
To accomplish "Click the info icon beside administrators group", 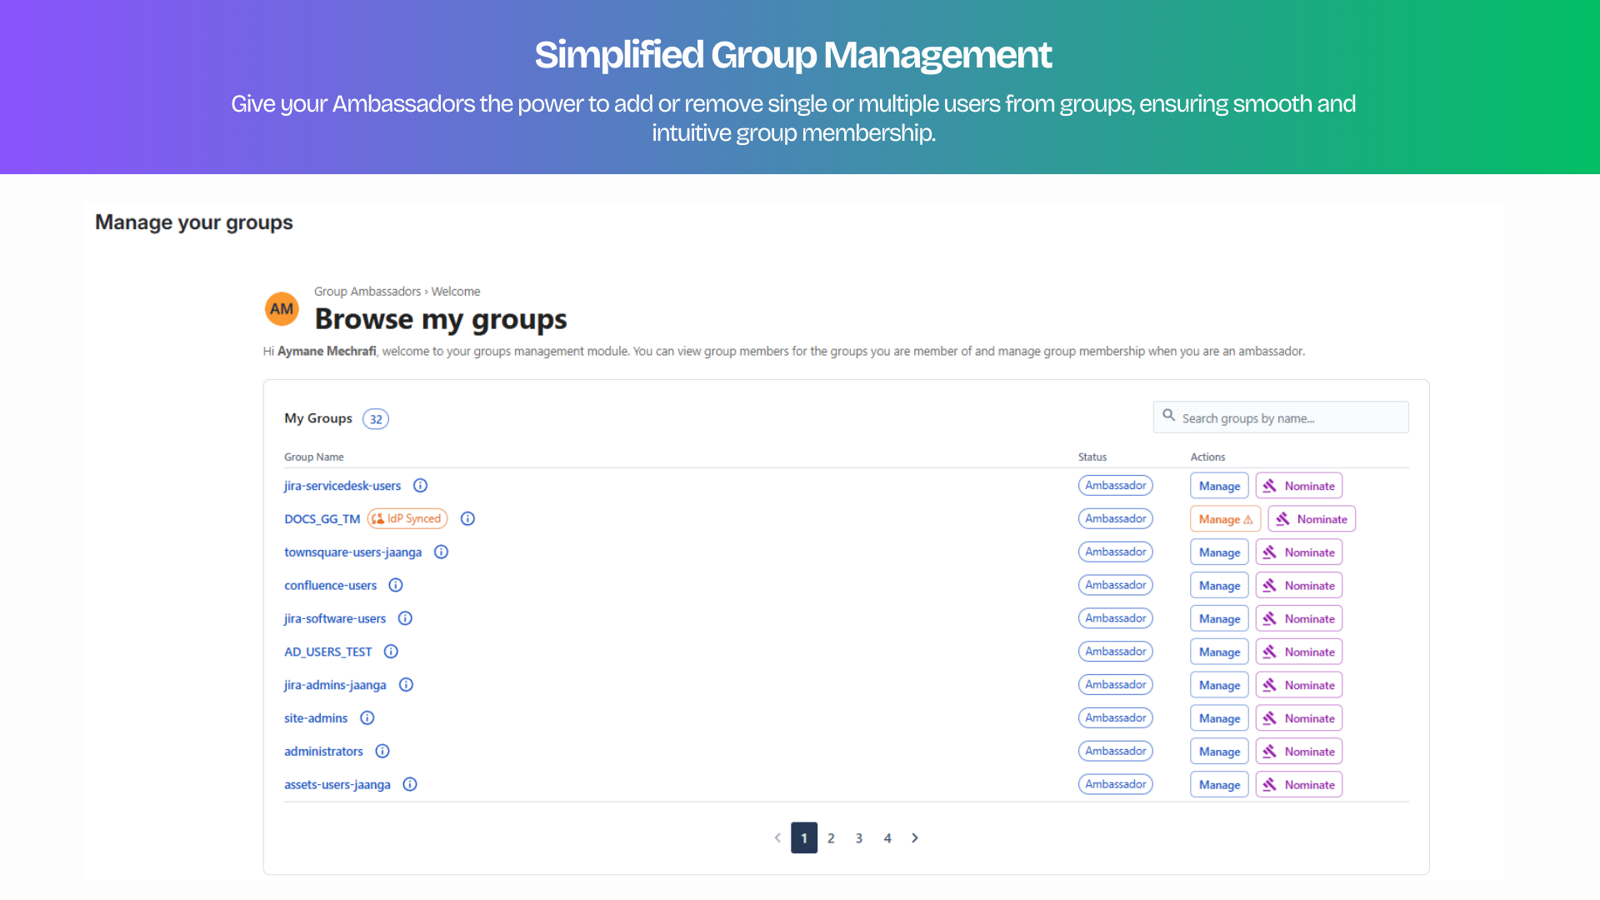I will click(x=382, y=751).
